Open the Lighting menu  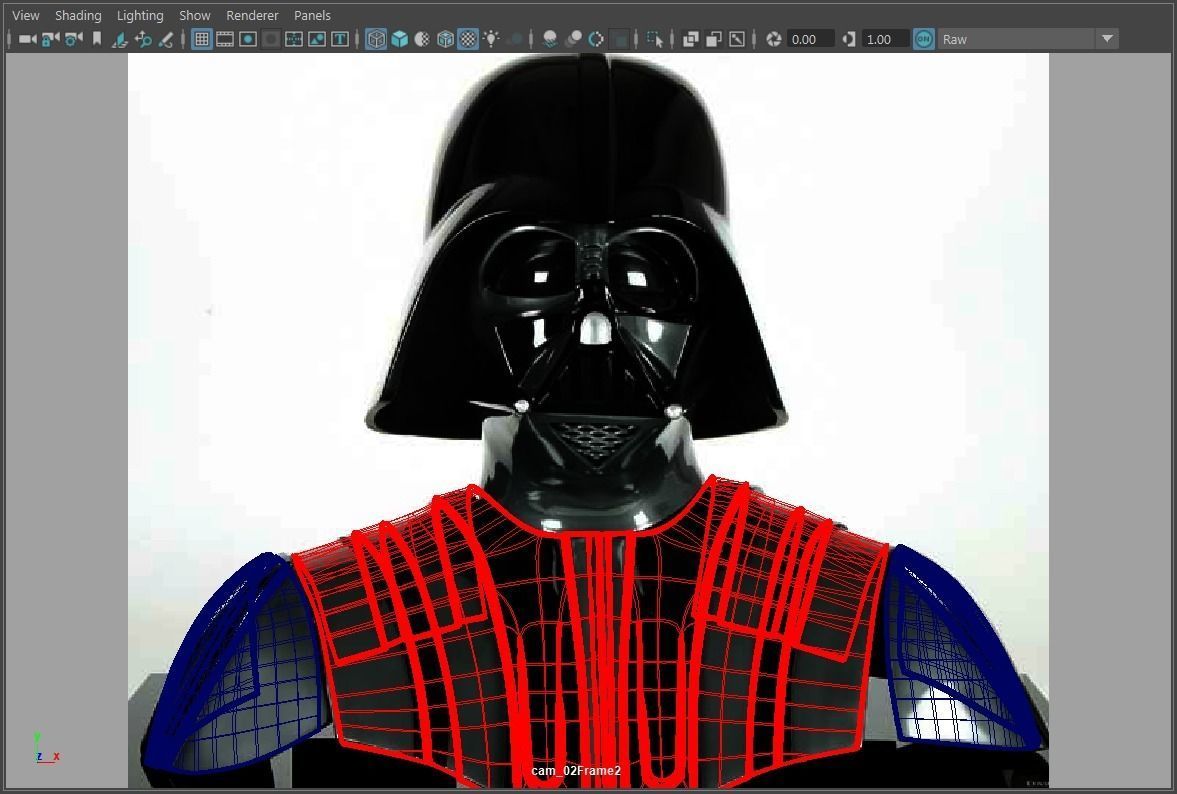tap(140, 15)
